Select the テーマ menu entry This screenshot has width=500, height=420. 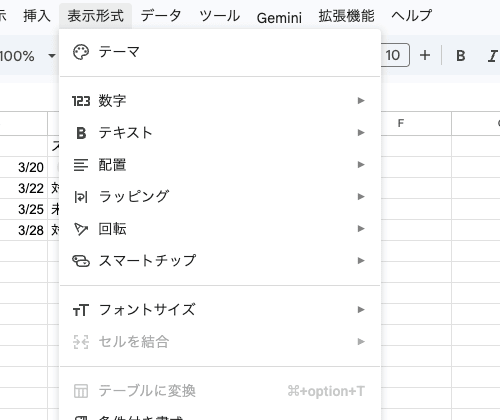tap(220, 52)
